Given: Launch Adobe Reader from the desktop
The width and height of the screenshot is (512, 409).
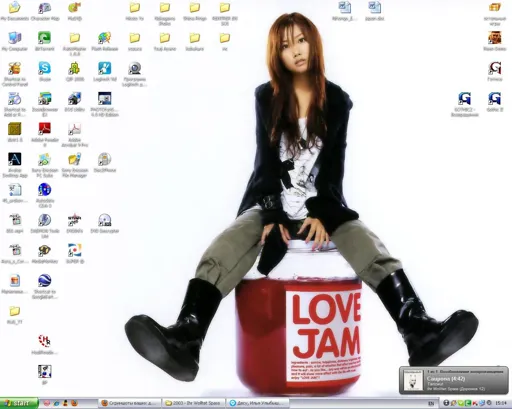Looking at the screenshot, I should pyautogui.click(x=44, y=129).
